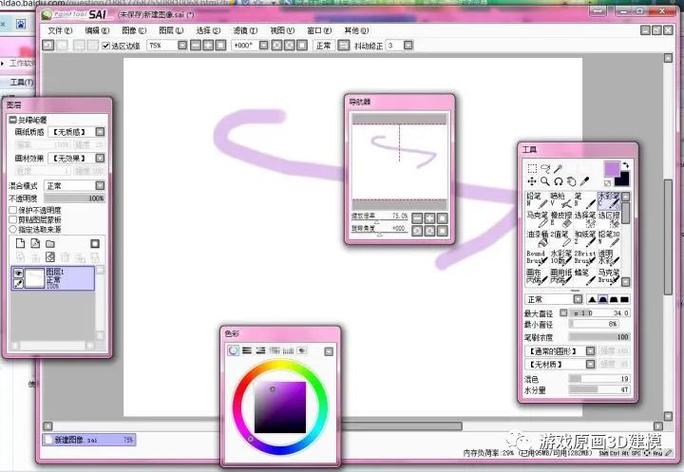Toggle the small checkbox beside 最大直径
This screenshot has width=684, height=472.
564,313
